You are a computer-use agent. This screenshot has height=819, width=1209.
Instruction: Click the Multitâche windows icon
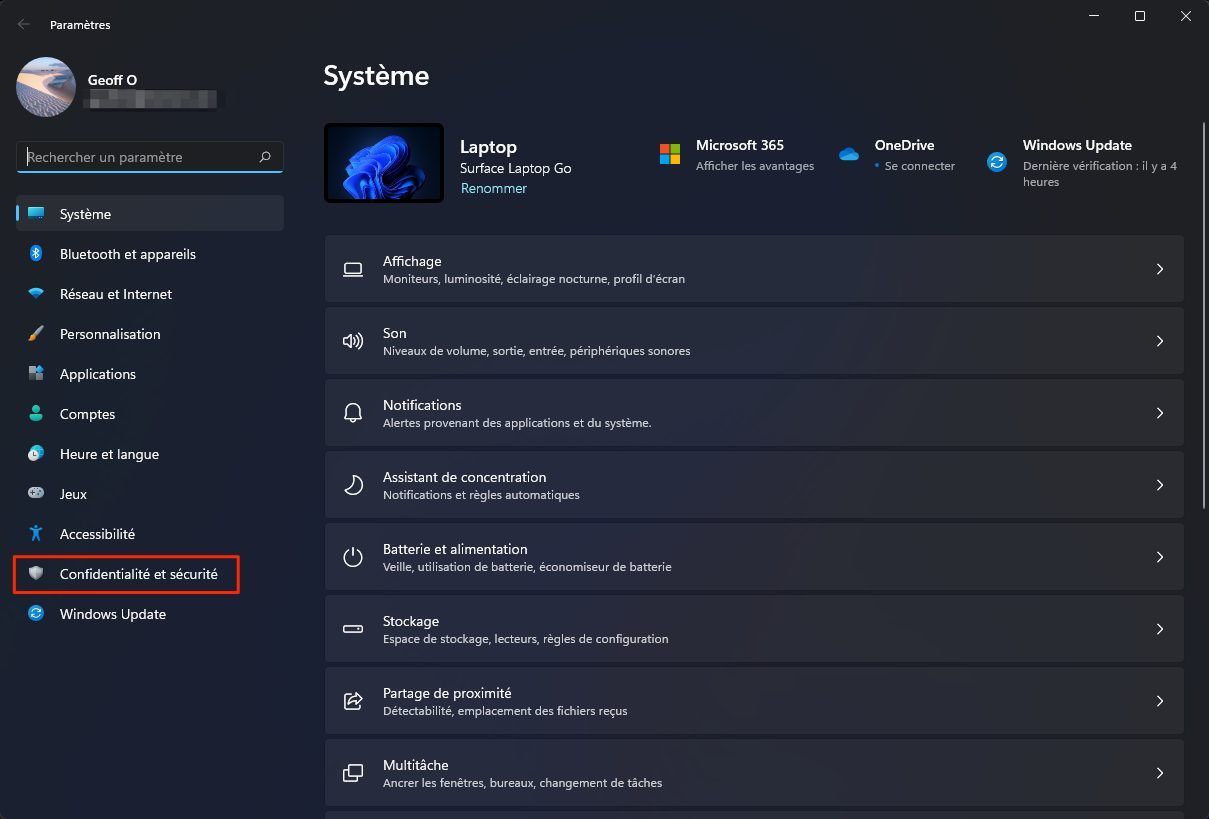tap(353, 773)
